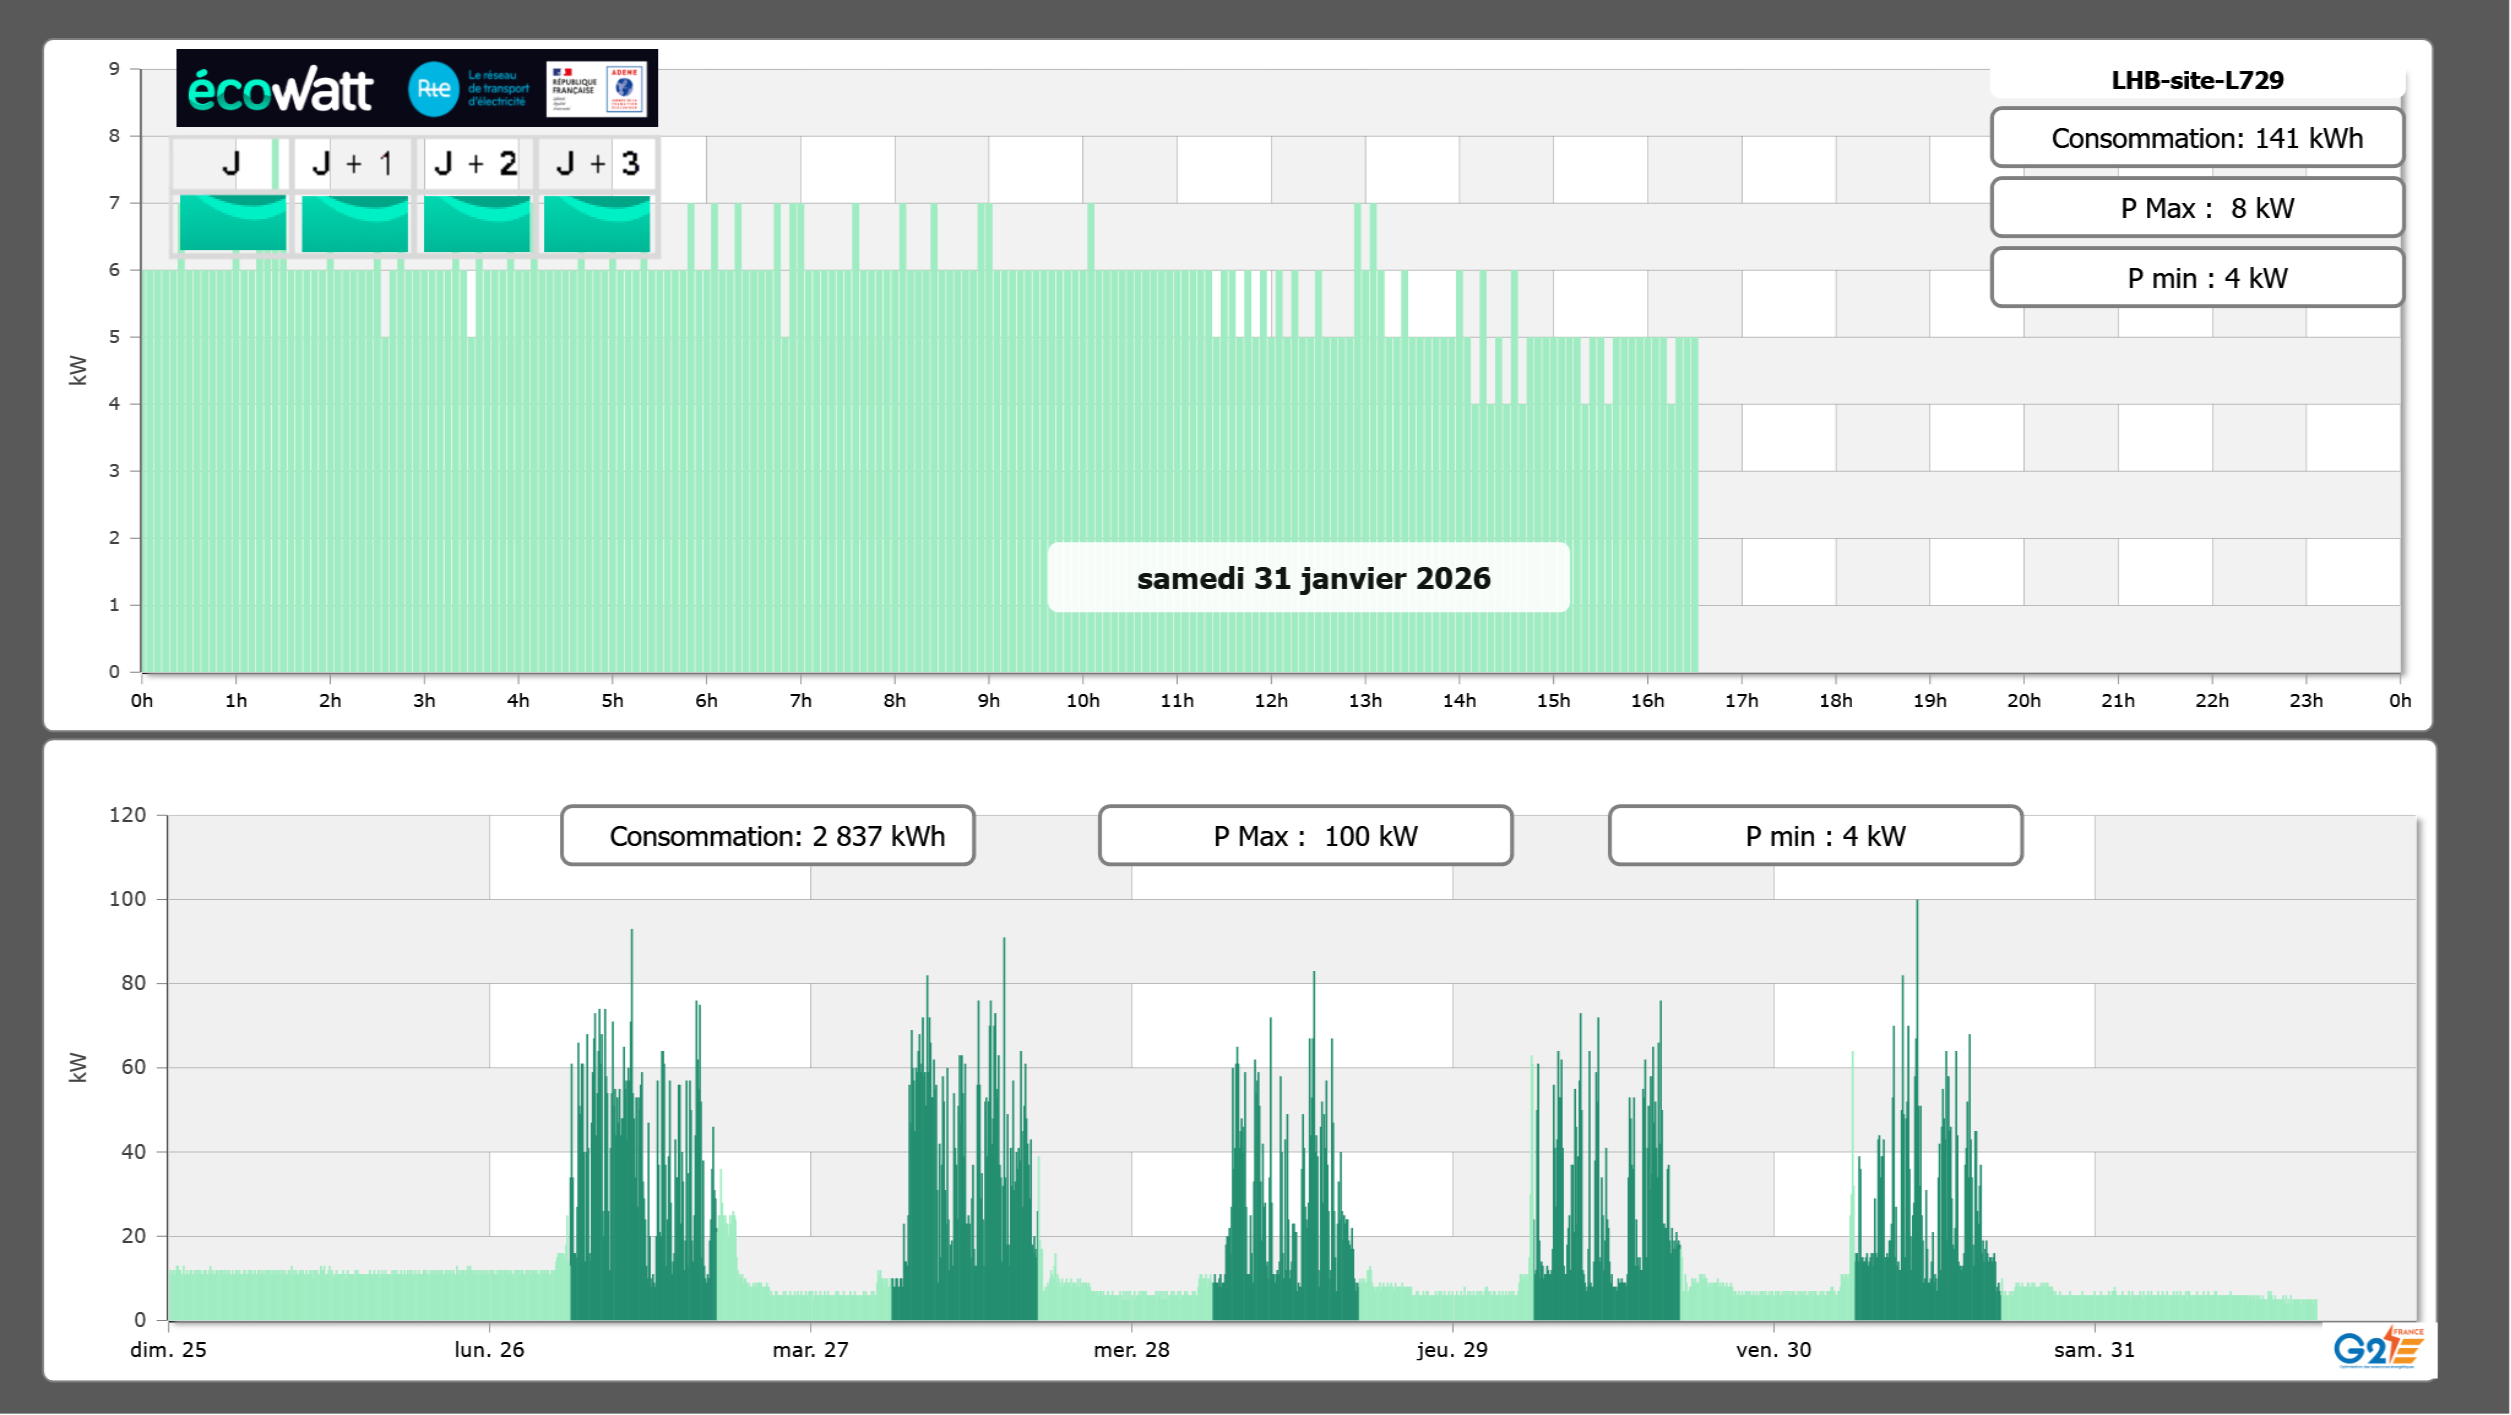Click the green Ecowatt signal under J
The image size is (2511, 1415).
[x=232, y=223]
